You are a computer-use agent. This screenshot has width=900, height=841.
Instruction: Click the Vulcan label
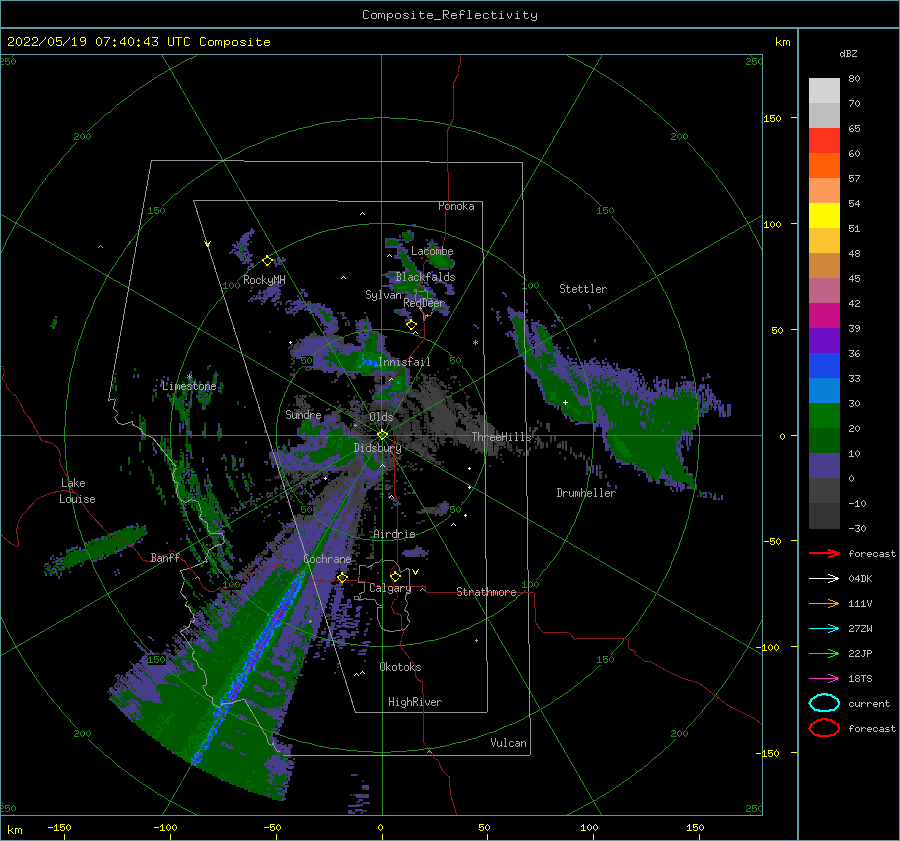508,743
